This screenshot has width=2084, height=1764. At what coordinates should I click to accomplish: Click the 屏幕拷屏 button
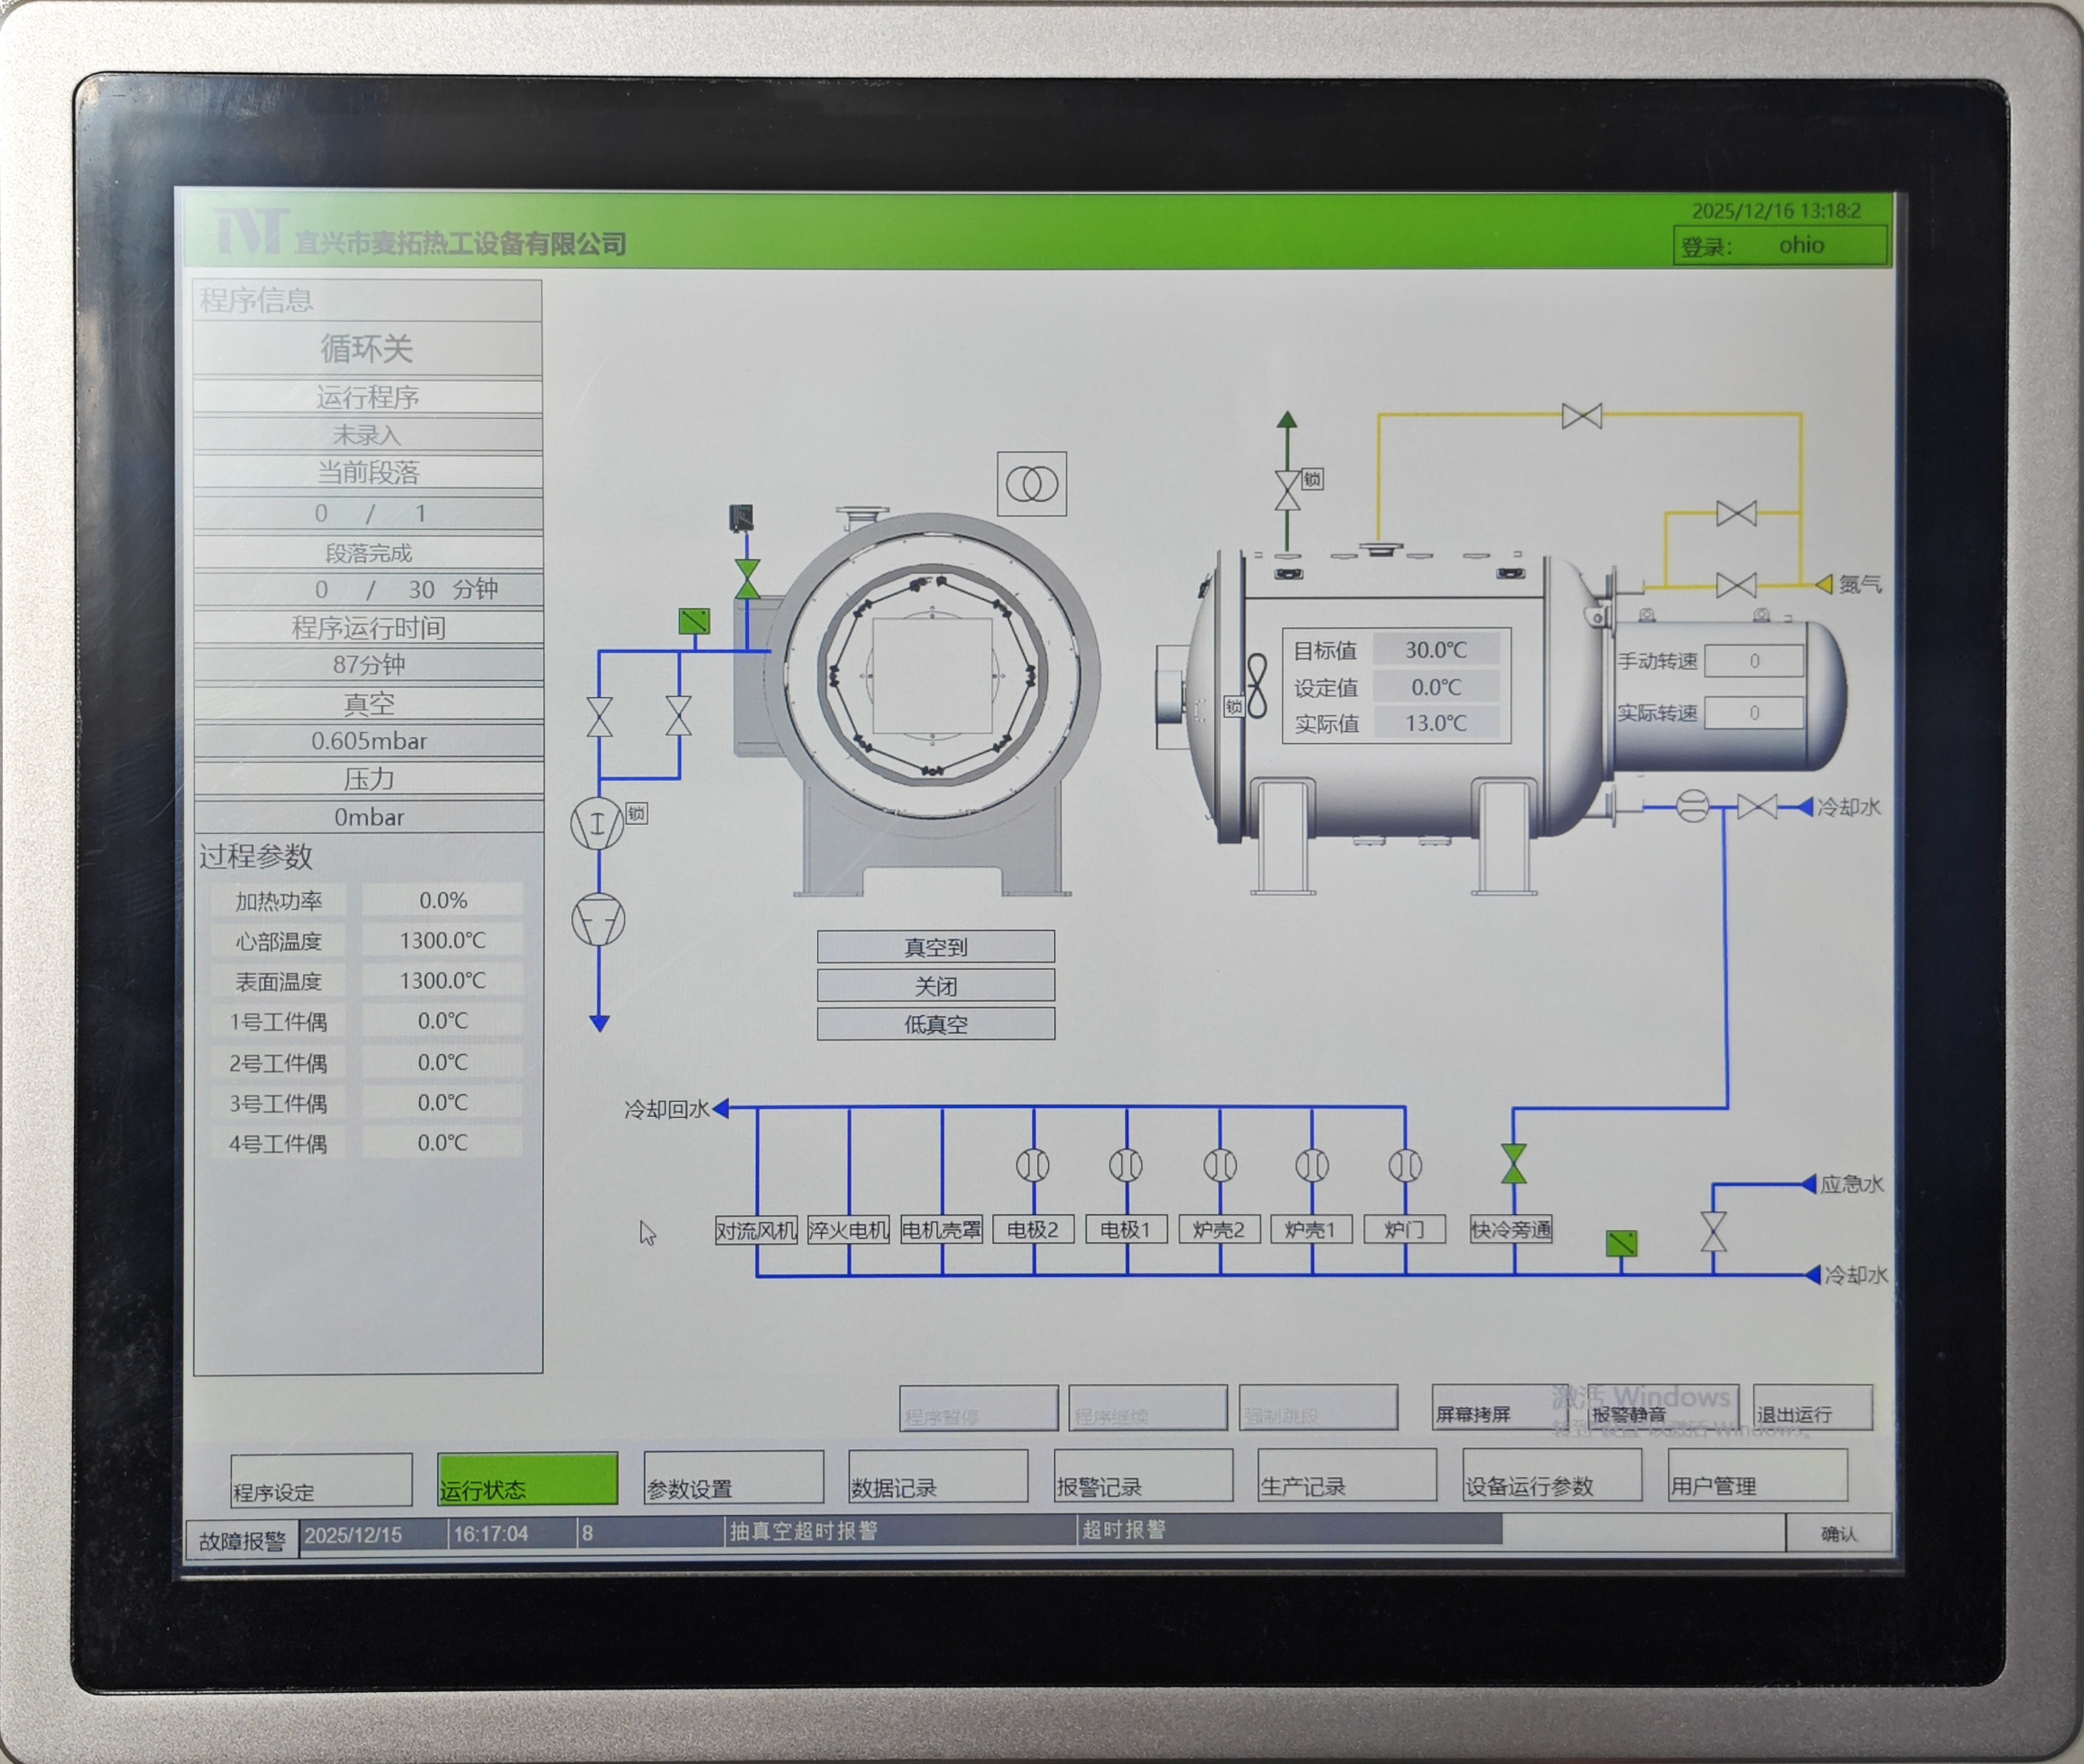[1500, 1407]
